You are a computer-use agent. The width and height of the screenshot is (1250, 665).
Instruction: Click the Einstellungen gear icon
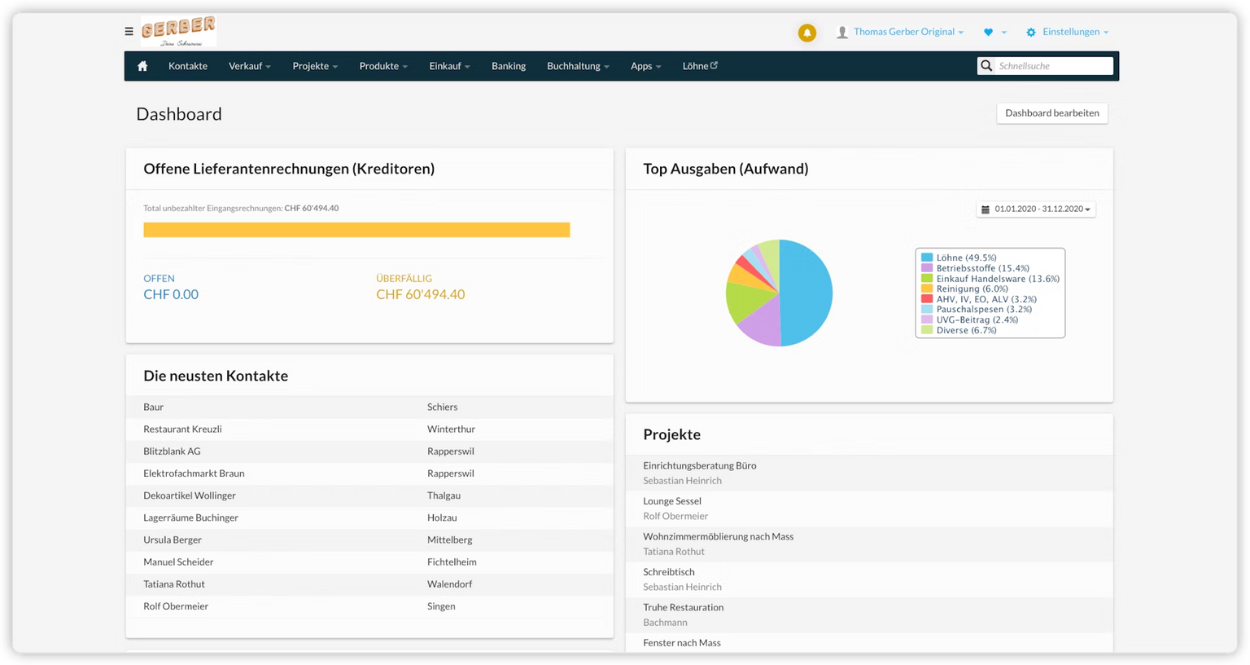pos(1031,33)
